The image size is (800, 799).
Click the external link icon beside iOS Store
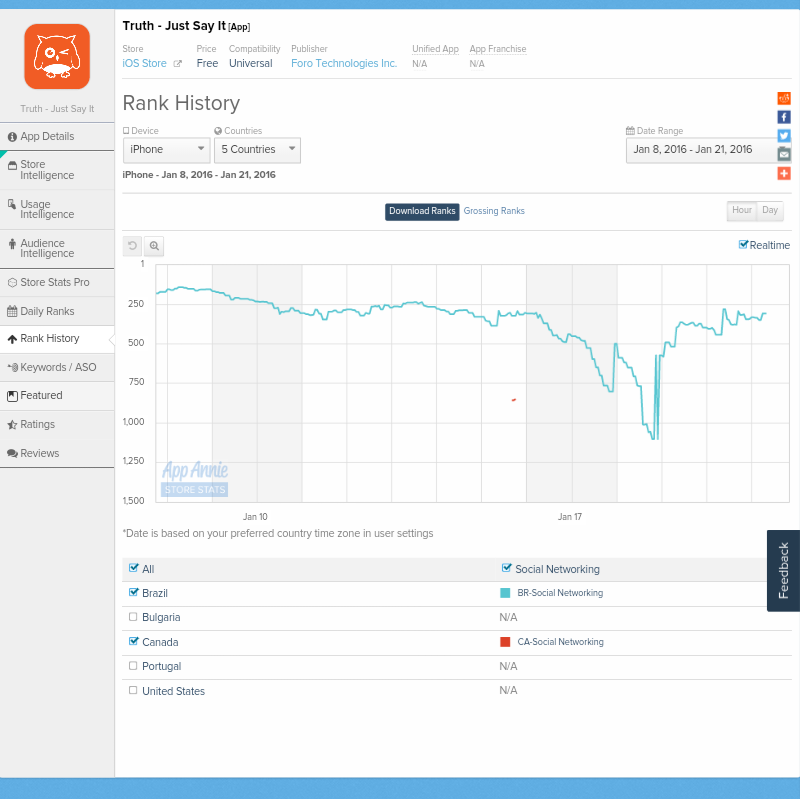click(178, 64)
